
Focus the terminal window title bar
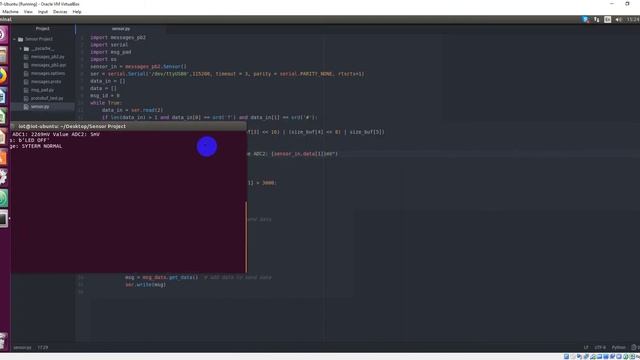click(x=128, y=126)
